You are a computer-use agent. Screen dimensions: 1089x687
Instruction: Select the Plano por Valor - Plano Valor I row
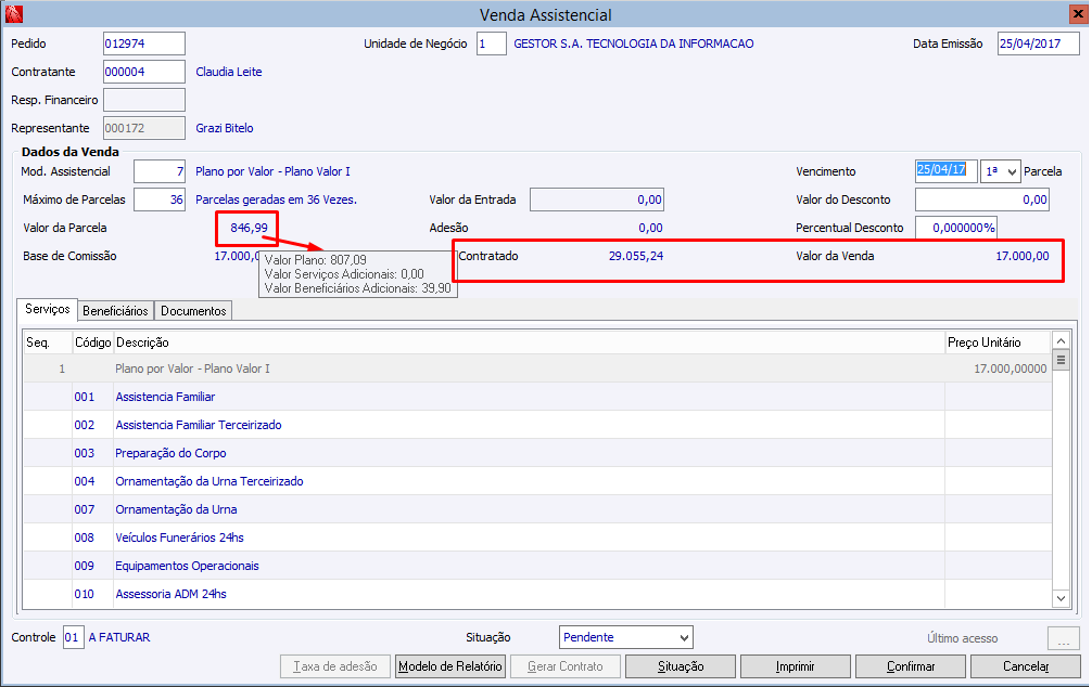pos(538,368)
